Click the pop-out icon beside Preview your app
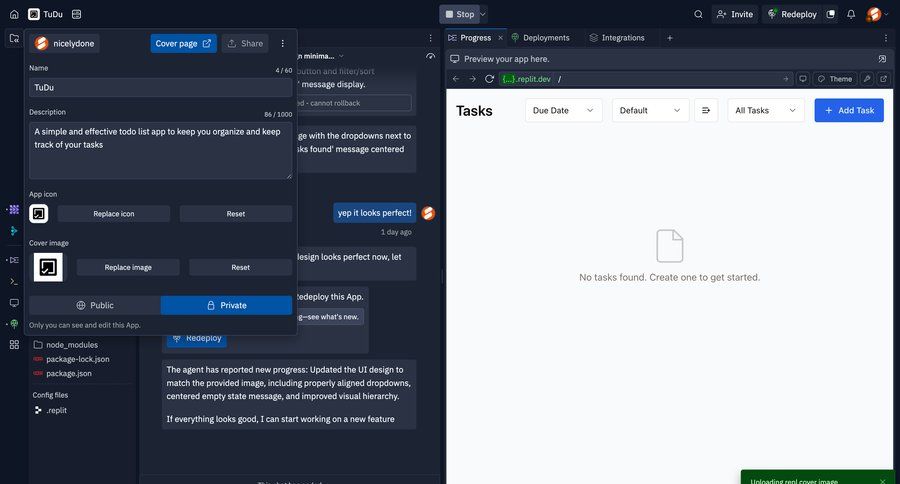The width and height of the screenshot is (900, 484). (x=882, y=59)
